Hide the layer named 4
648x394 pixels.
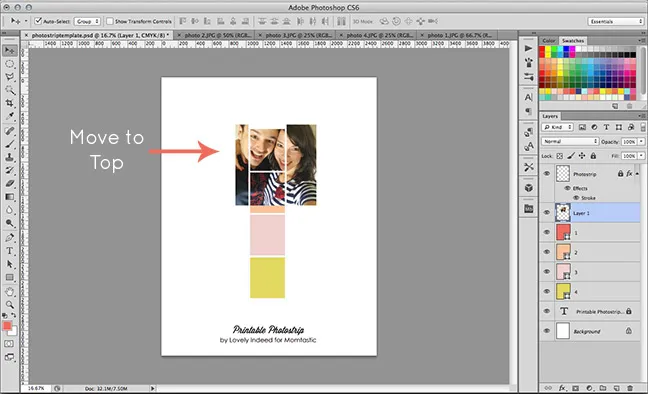[546, 291]
